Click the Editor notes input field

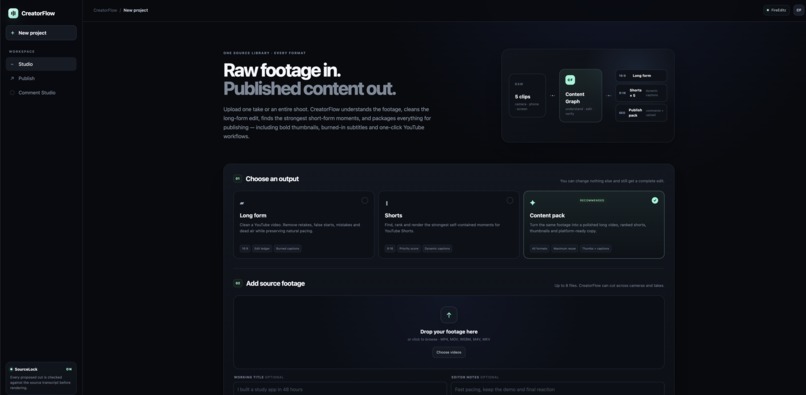pos(558,389)
